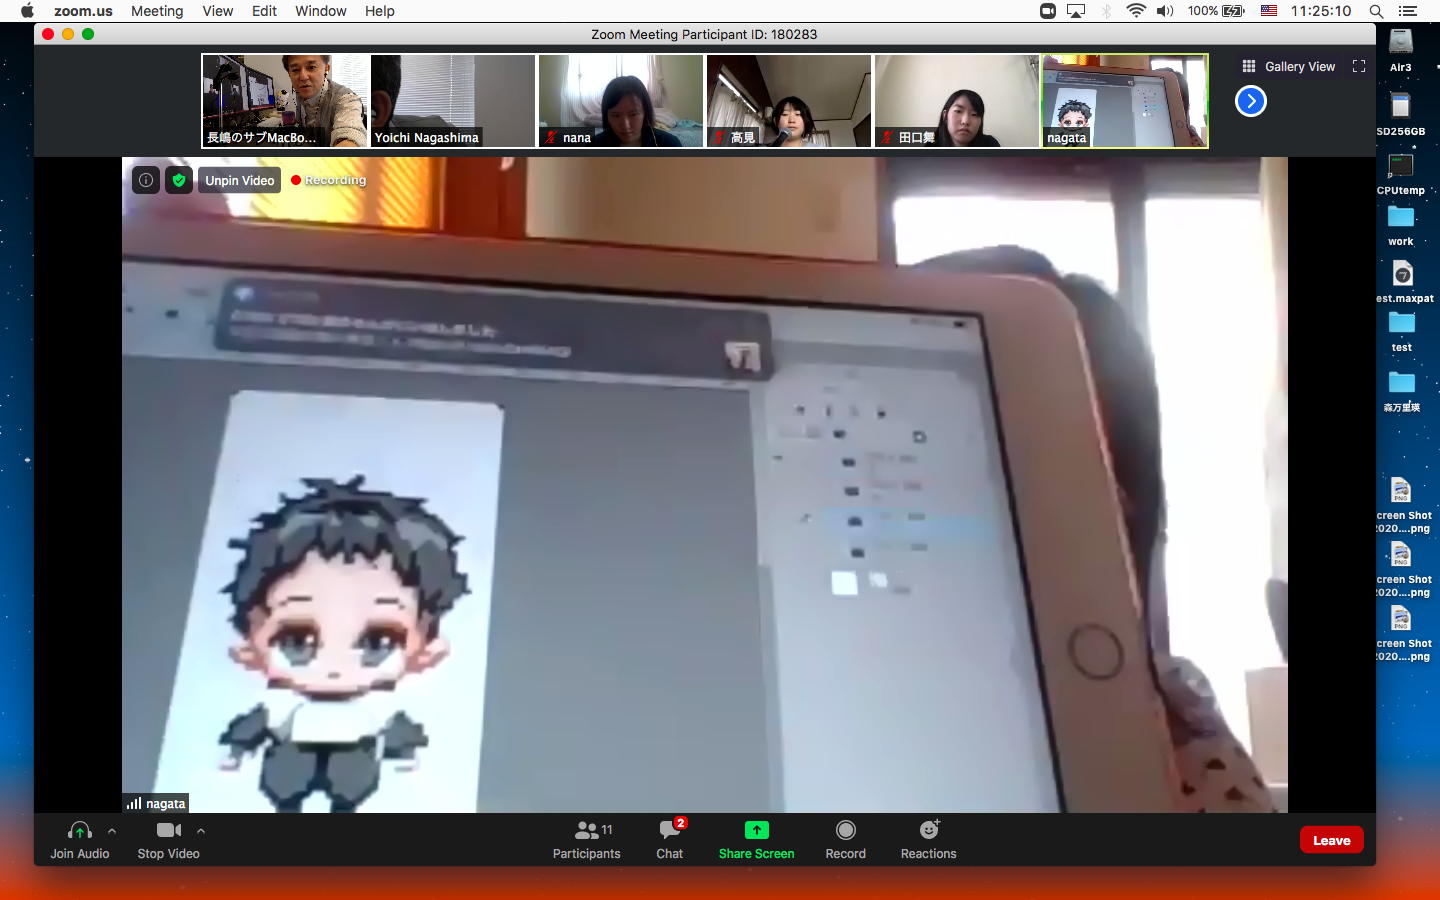1440x900 pixels.
Task: Open the Chat panel with unread messages
Action: [670, 840]
